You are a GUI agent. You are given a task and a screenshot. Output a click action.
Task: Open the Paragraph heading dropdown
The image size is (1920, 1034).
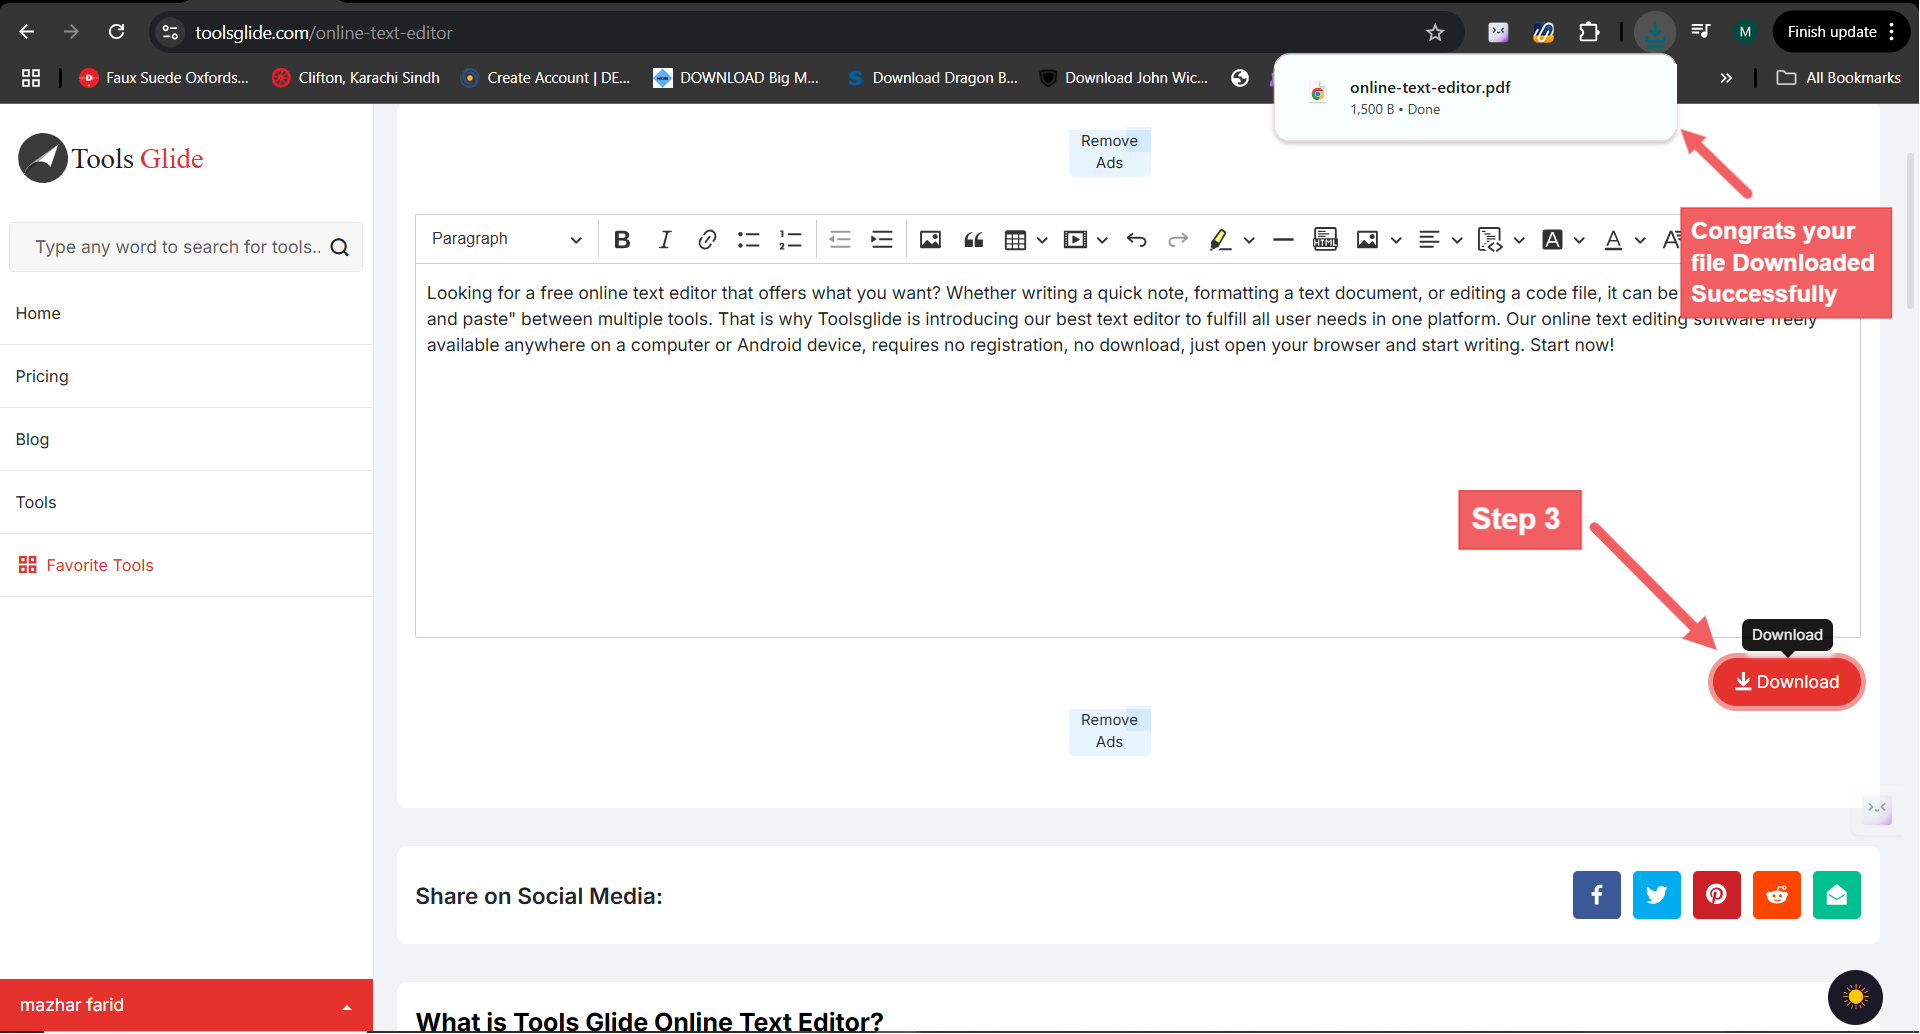(506, 239)
